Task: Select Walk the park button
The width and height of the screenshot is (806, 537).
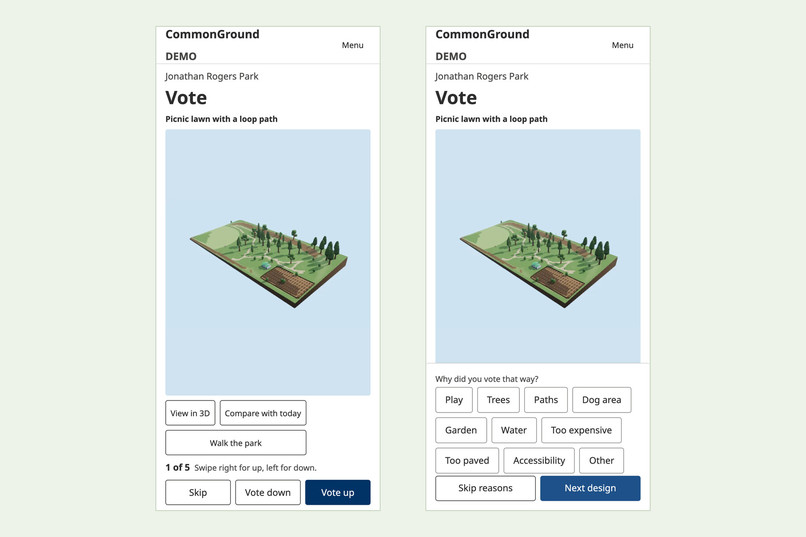Action: [235, 443]
